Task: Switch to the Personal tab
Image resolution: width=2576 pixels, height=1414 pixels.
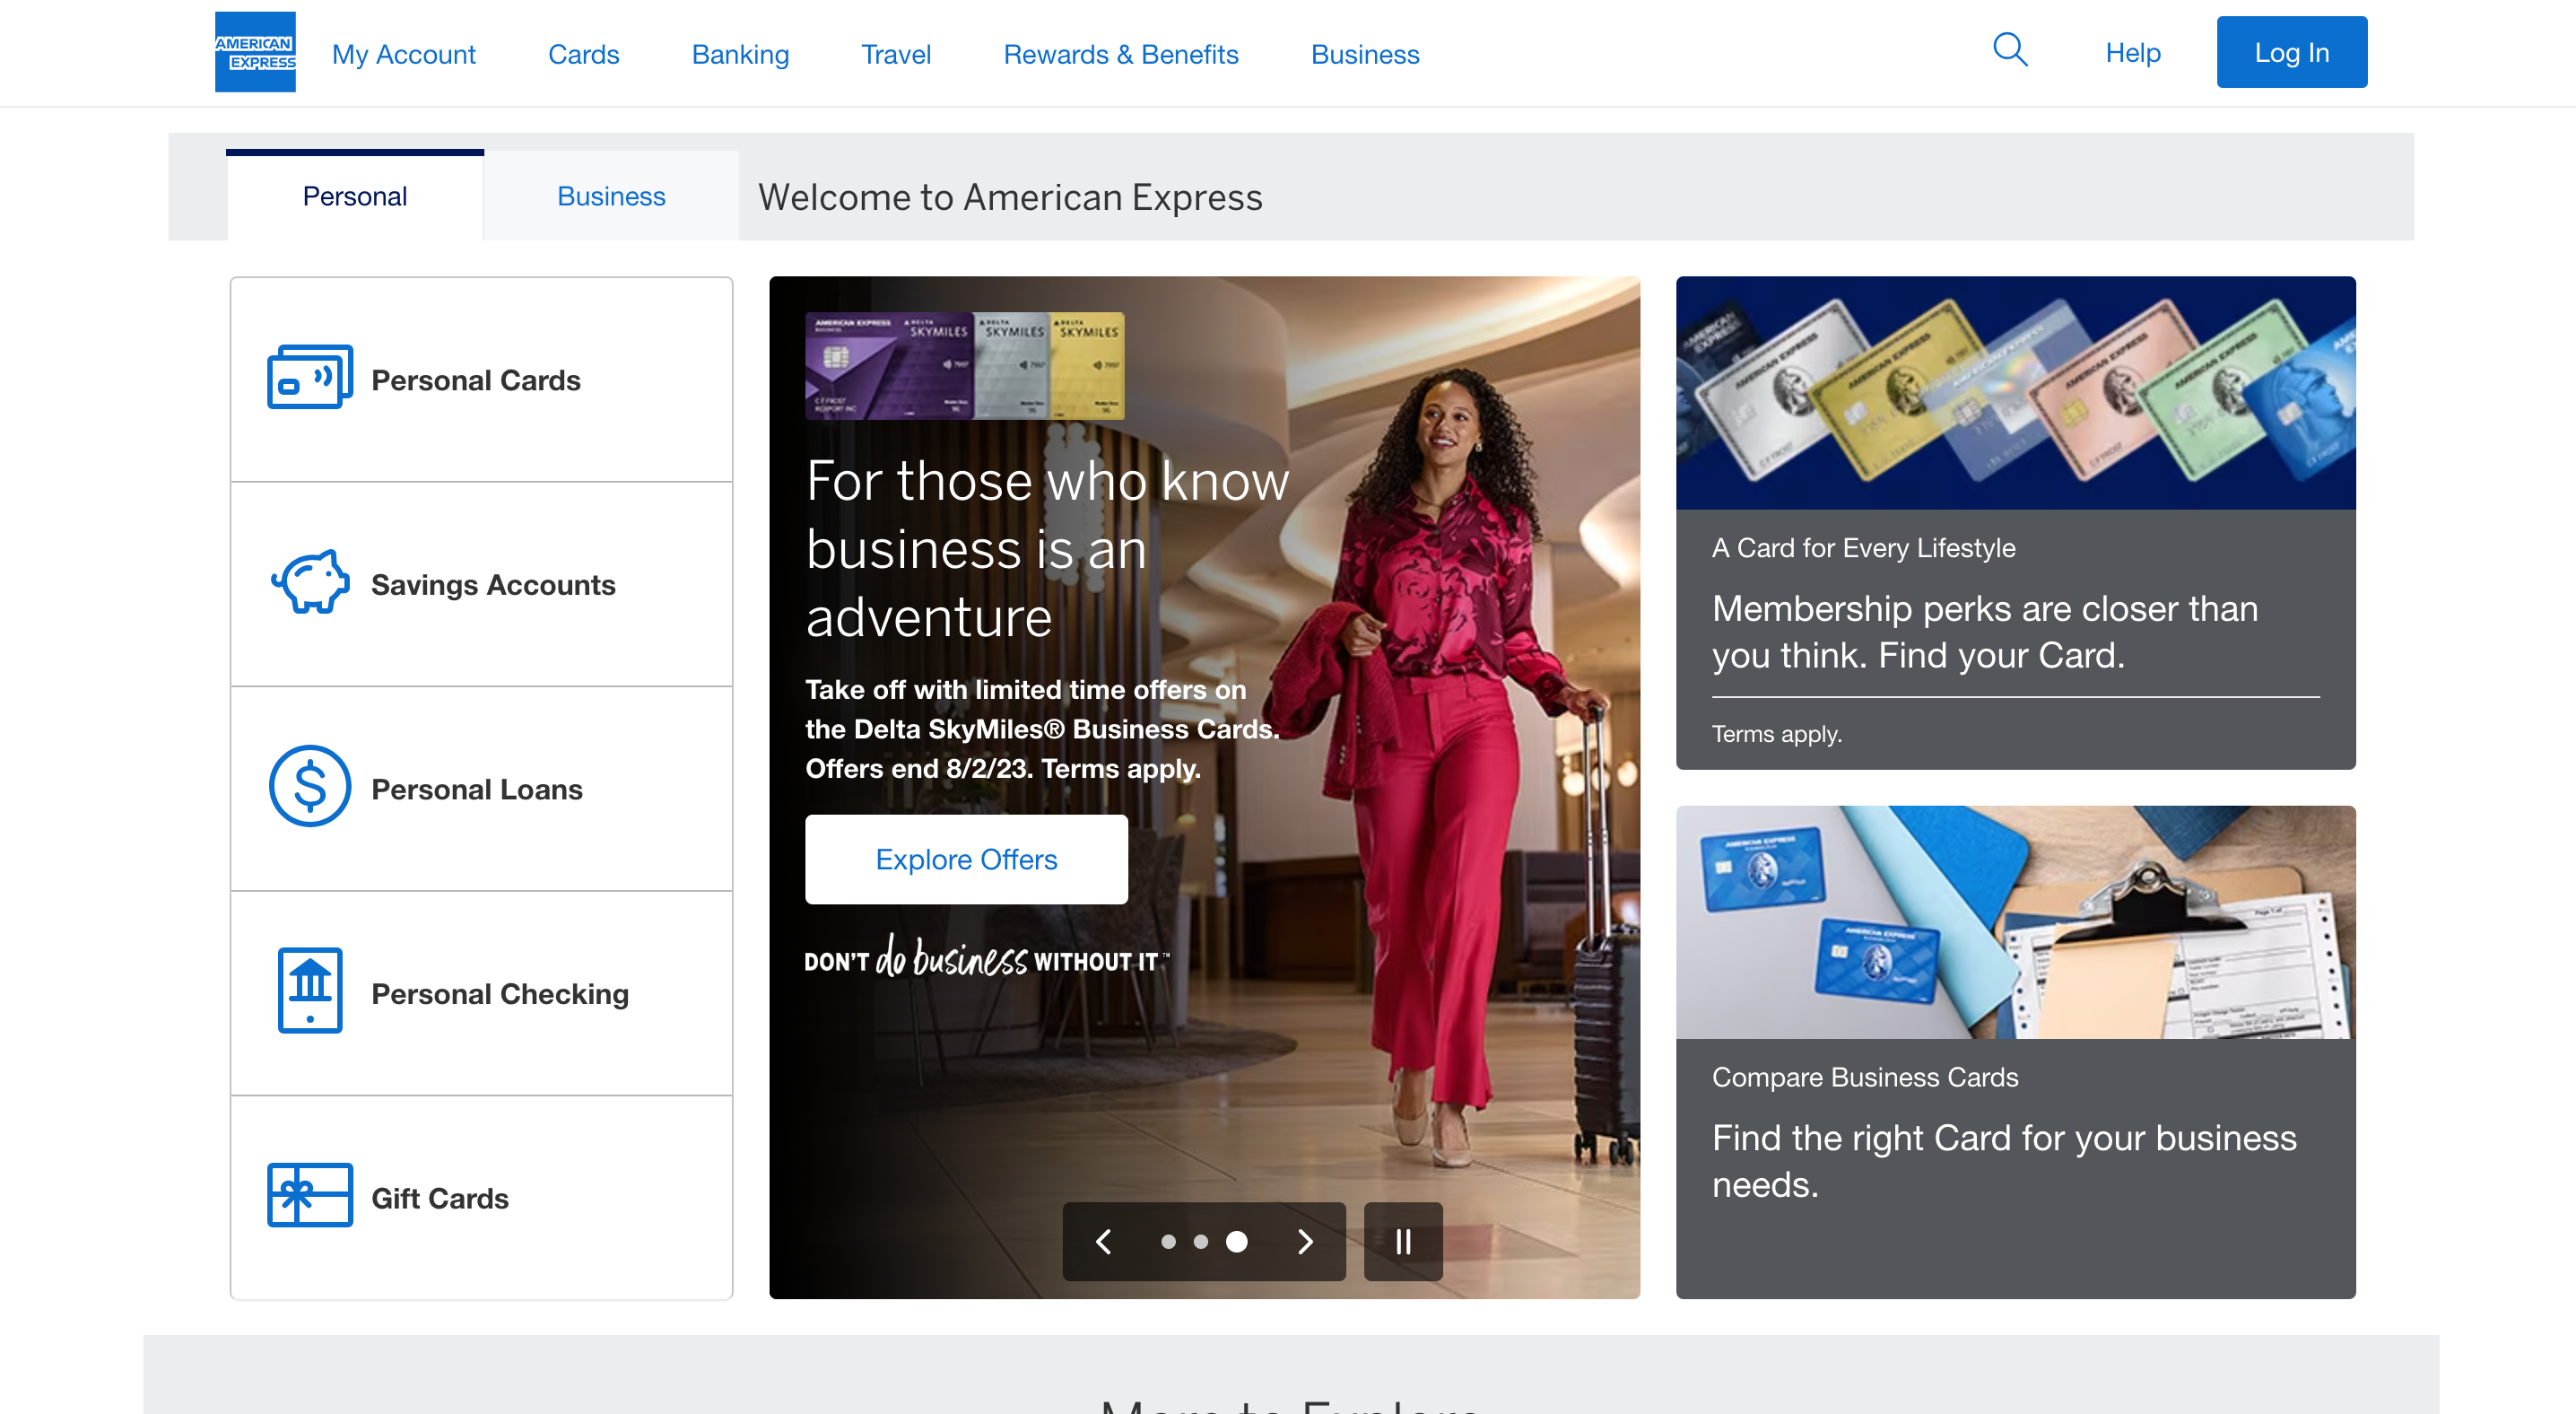Action: (x=355, y=196)
